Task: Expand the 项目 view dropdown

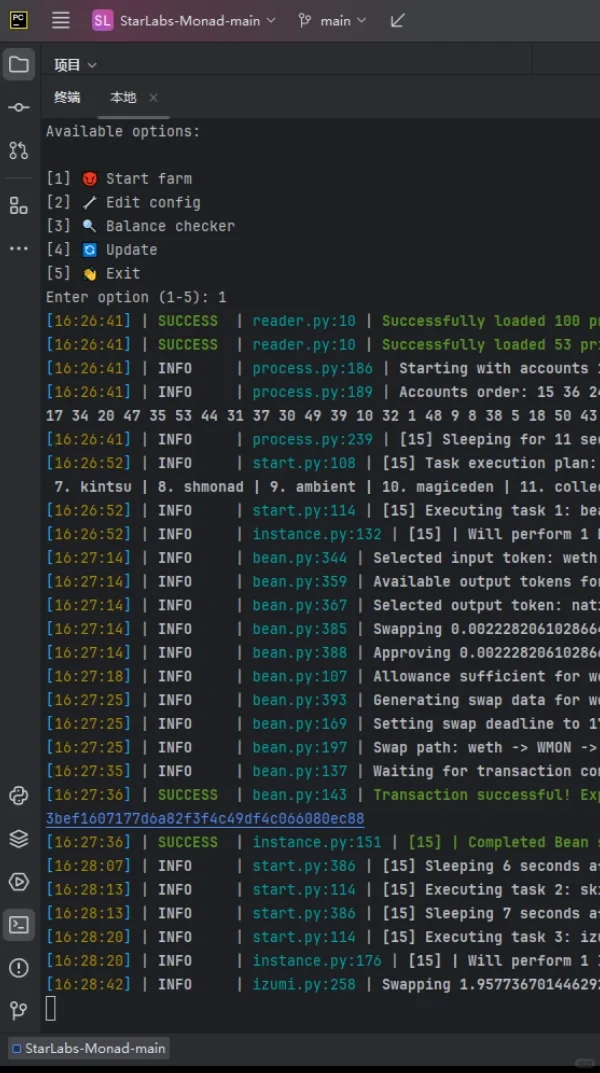Action: coord(75,65)
